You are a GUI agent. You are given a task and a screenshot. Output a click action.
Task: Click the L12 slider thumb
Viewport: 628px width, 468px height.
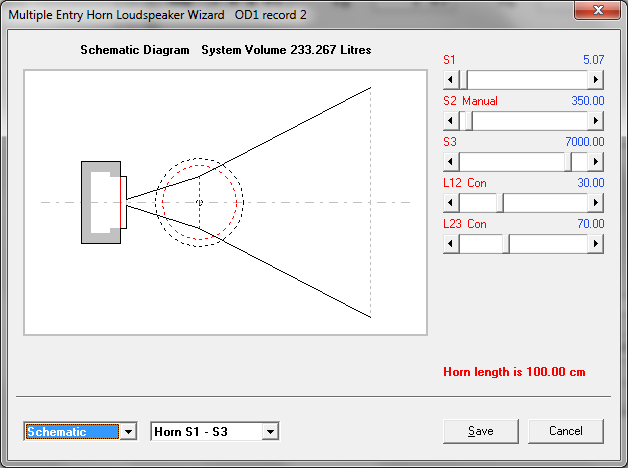click(x=500, y=203)
